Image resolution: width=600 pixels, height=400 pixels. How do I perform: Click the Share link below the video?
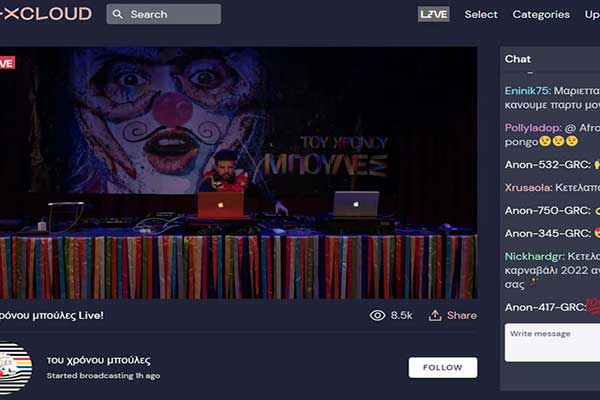click(x=461, y=315)
